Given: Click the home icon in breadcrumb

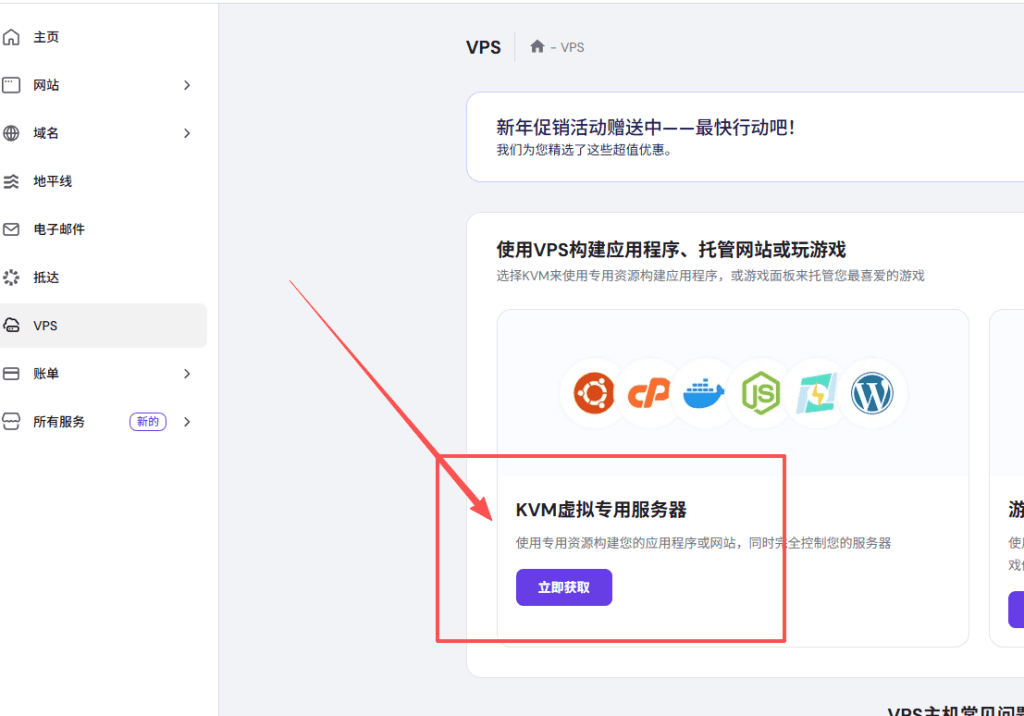Looking at the screenshot, I should 537,47.
